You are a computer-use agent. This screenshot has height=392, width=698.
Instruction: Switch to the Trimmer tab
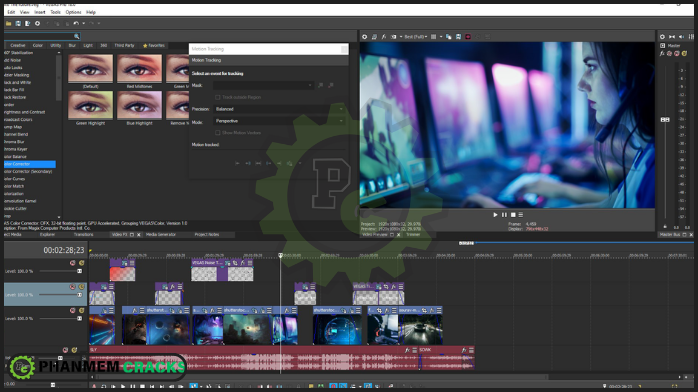413,234
